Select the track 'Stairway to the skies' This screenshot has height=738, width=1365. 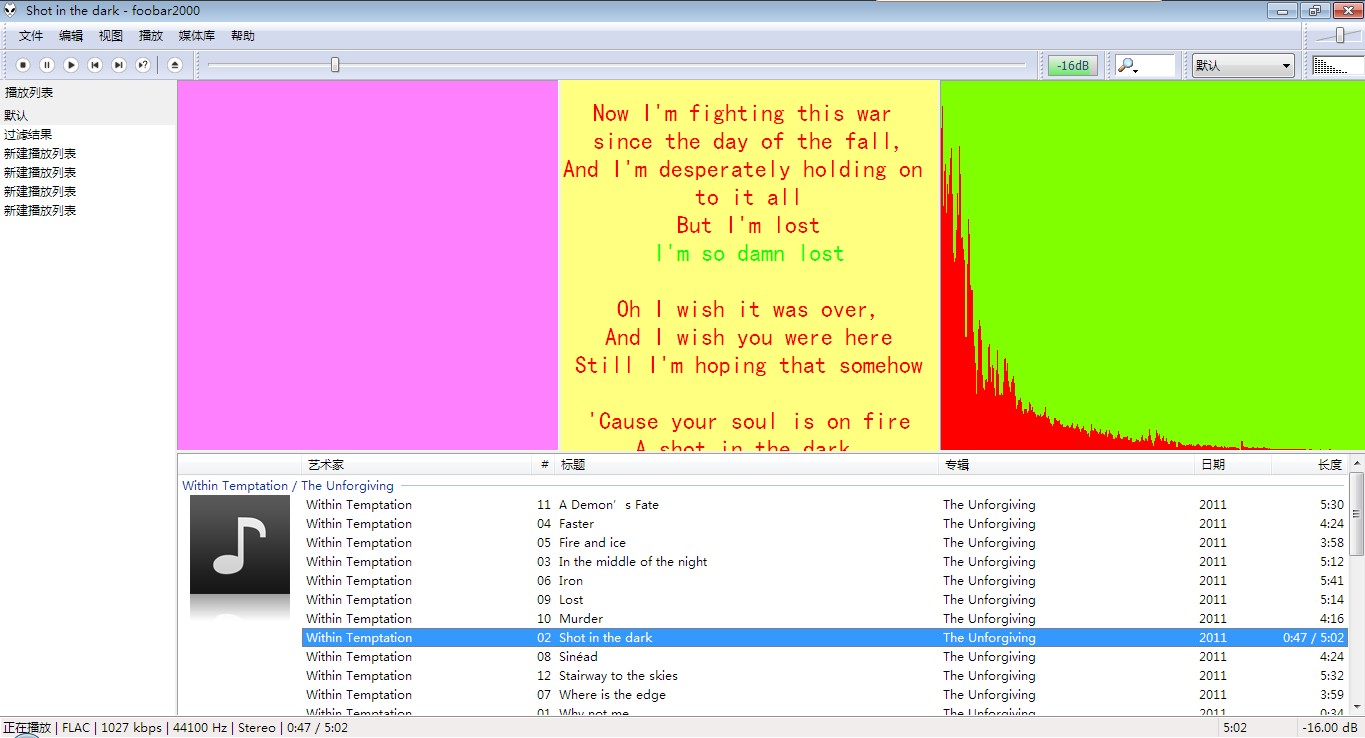click(825, 676)
